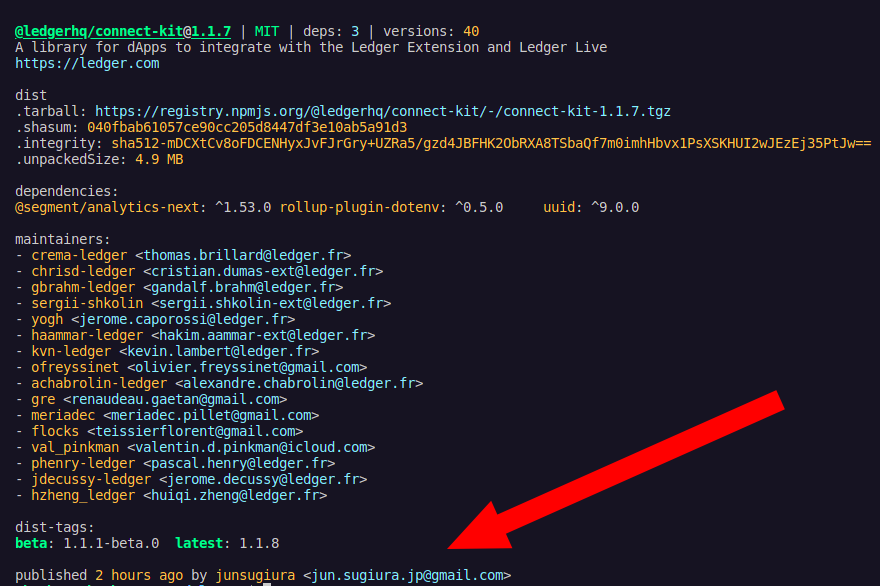Image resolution: width=880 pixels, height=586 pixels.
Task: Click email jerome.decussy@ledger.fr
Action: 263,479
